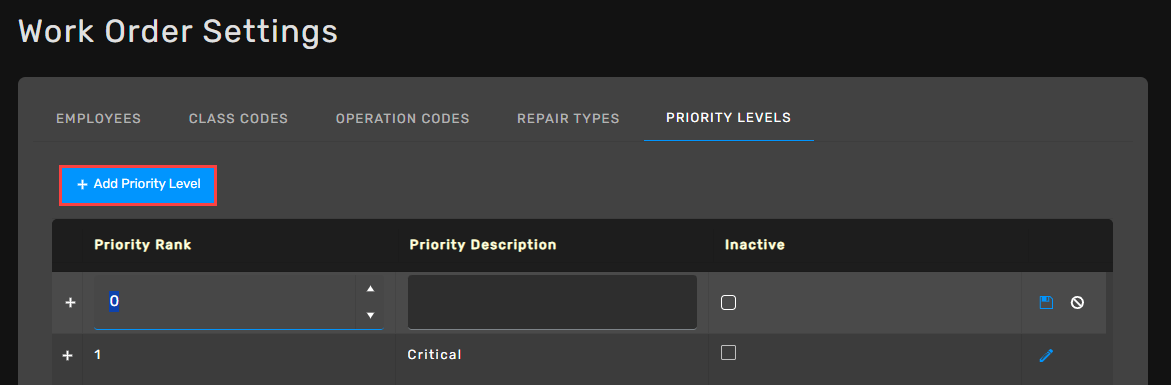
Task: Click the Priority Levels tab
Action: [x=729, y=118]
